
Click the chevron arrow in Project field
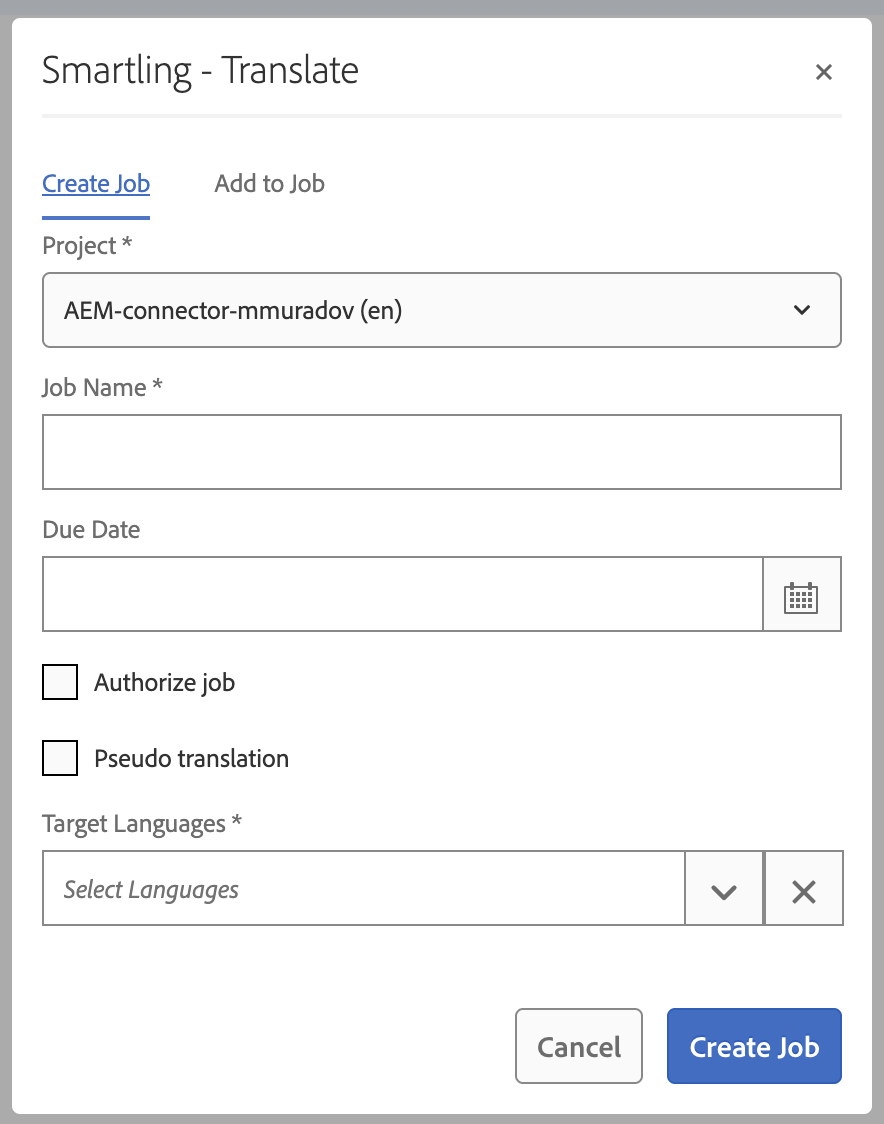[x=801, y=310]
